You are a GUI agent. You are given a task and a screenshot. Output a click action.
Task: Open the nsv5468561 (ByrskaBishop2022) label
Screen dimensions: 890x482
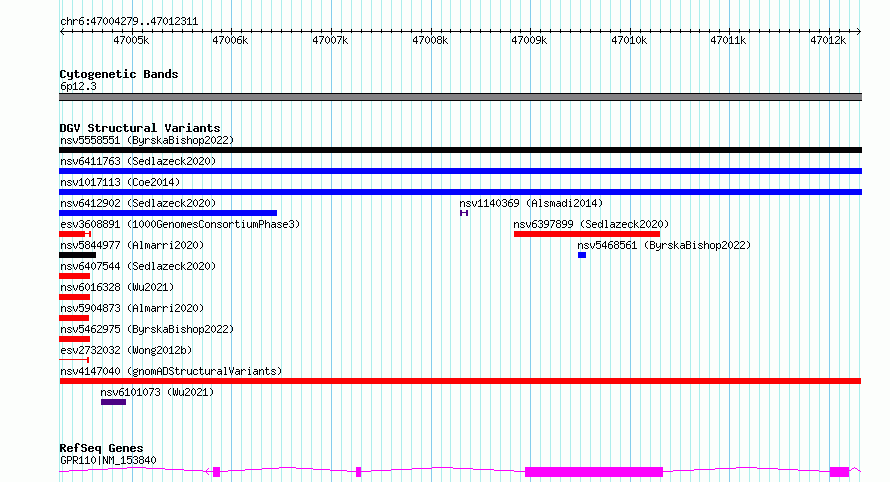pos(664,245)
